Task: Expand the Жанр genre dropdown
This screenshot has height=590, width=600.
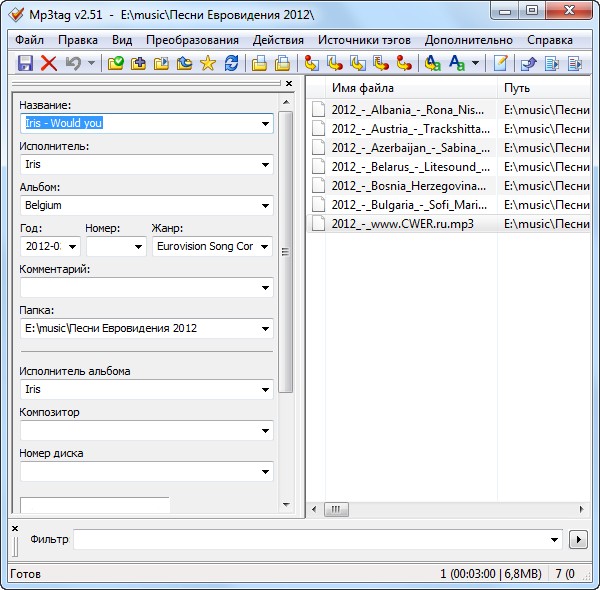Action: pyautogui.click(x=265, y=247)
